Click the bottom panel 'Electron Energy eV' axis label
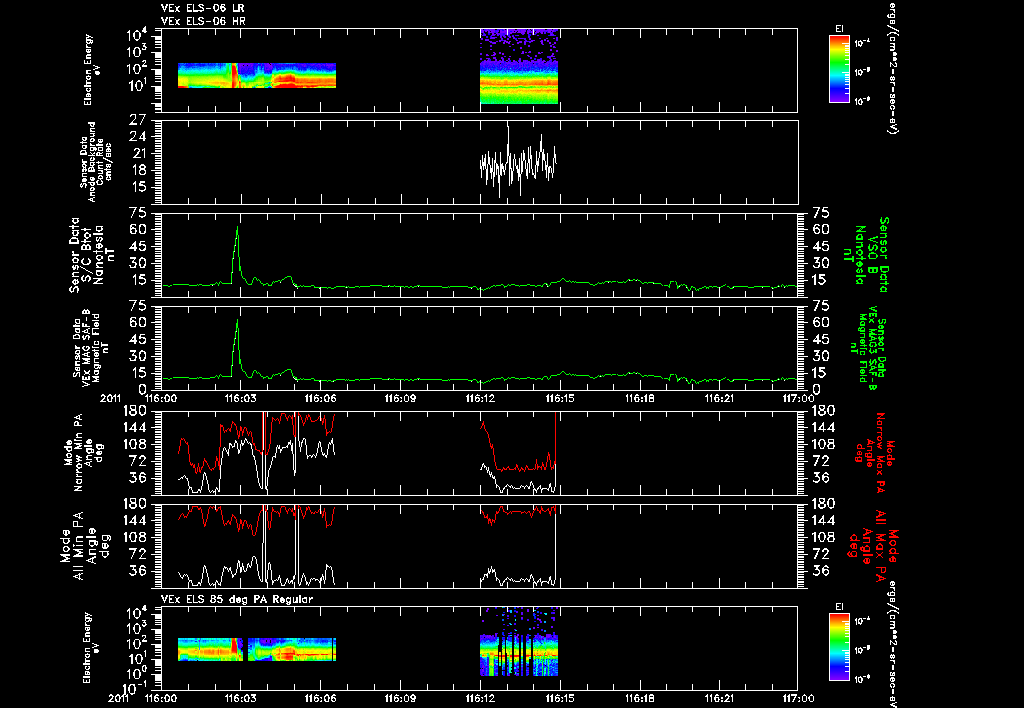Viewport: 1024px width, 708px height. point(91,648)
